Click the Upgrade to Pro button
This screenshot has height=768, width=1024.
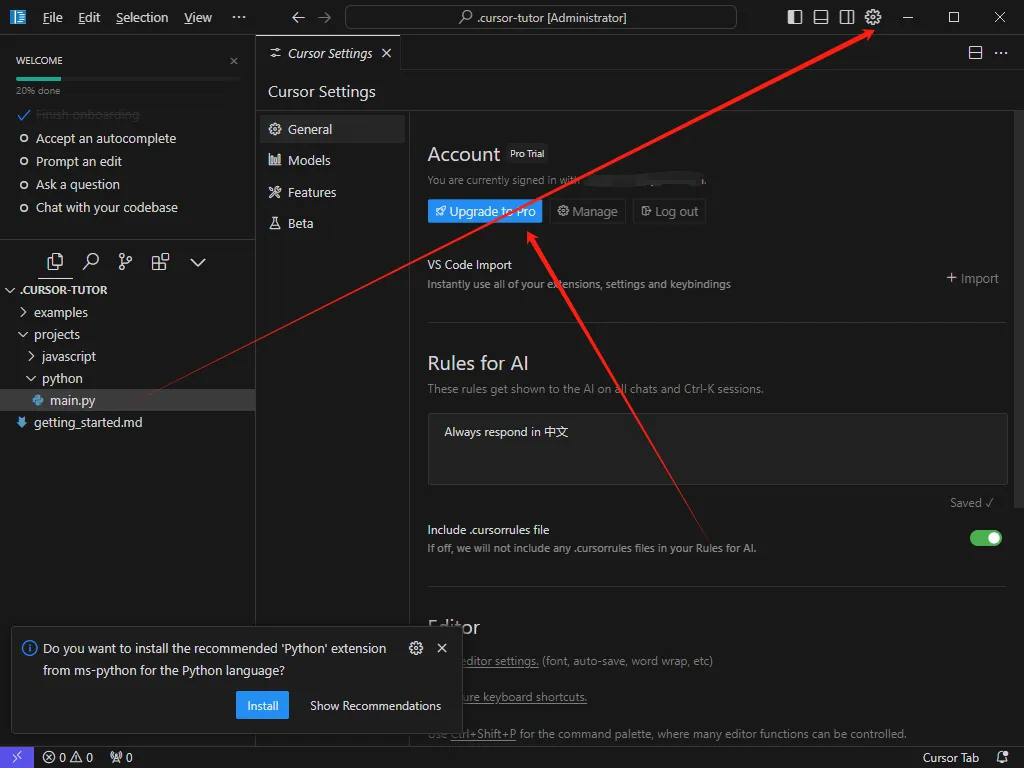click(485, 211)
